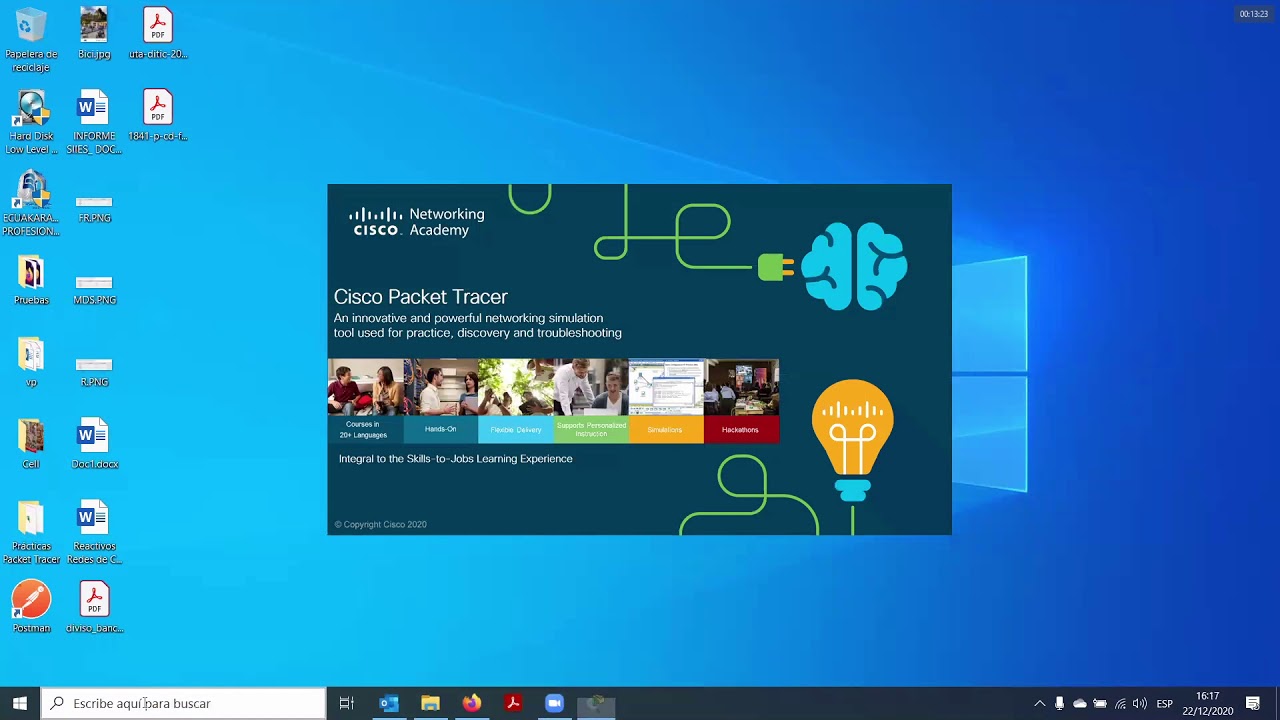
Task: Click the Cisco Networking Academy logo
Action: tap(416, 222)
